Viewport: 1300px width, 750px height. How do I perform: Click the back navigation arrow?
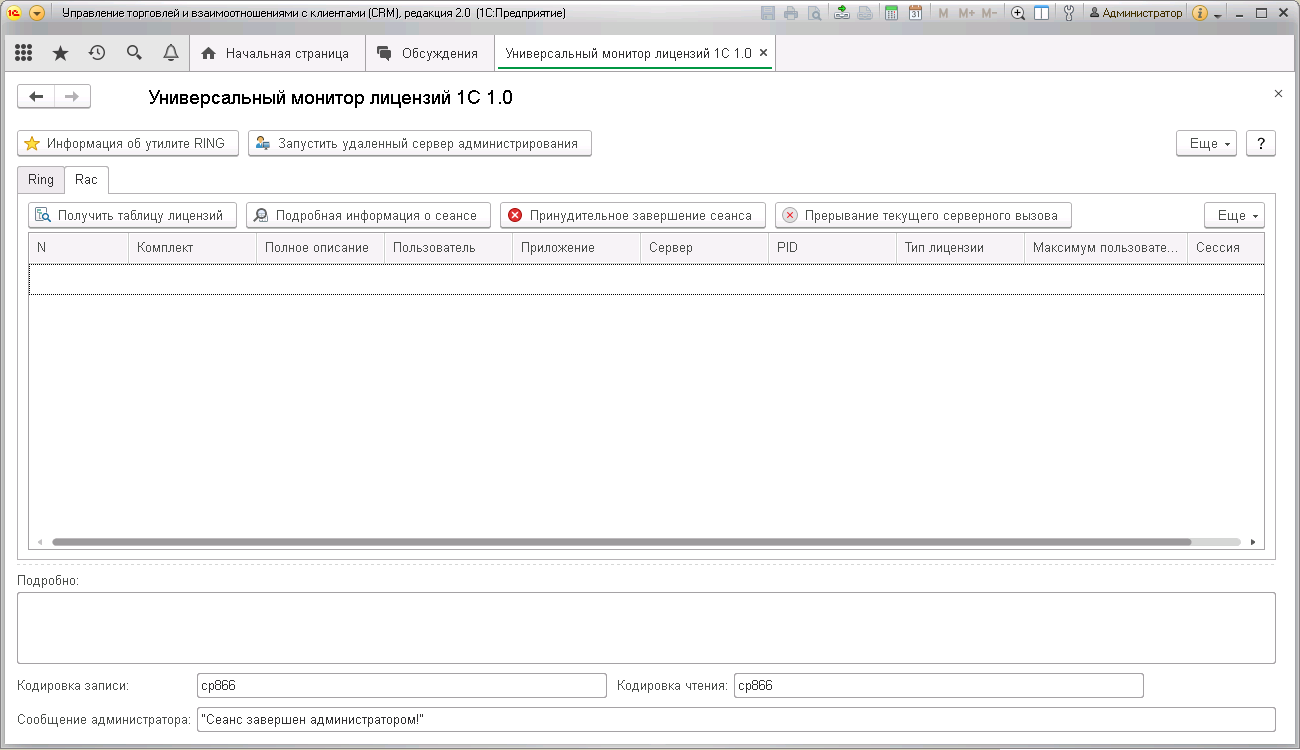(36, 96)
